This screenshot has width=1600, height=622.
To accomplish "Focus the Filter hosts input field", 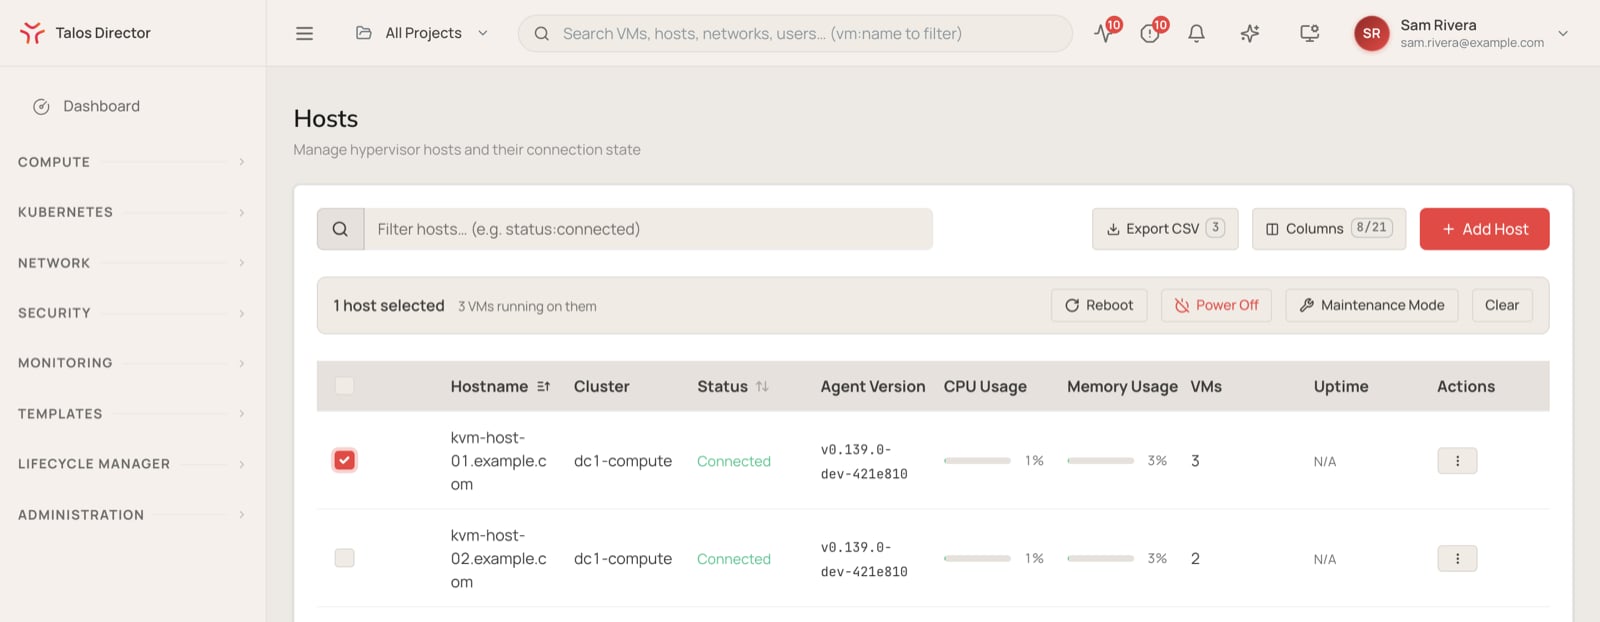I will click(x=648, y=229).
